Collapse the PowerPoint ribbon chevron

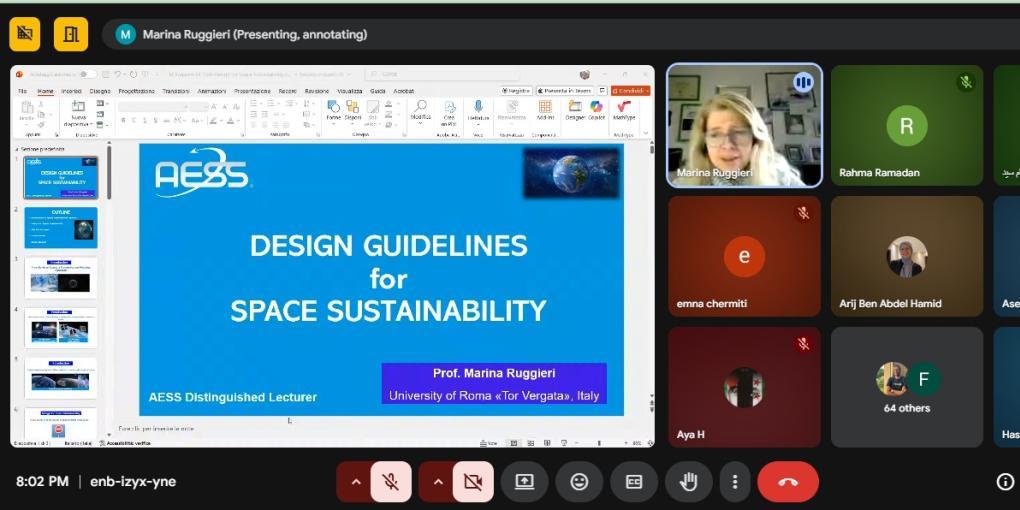[x=645, y=133]
